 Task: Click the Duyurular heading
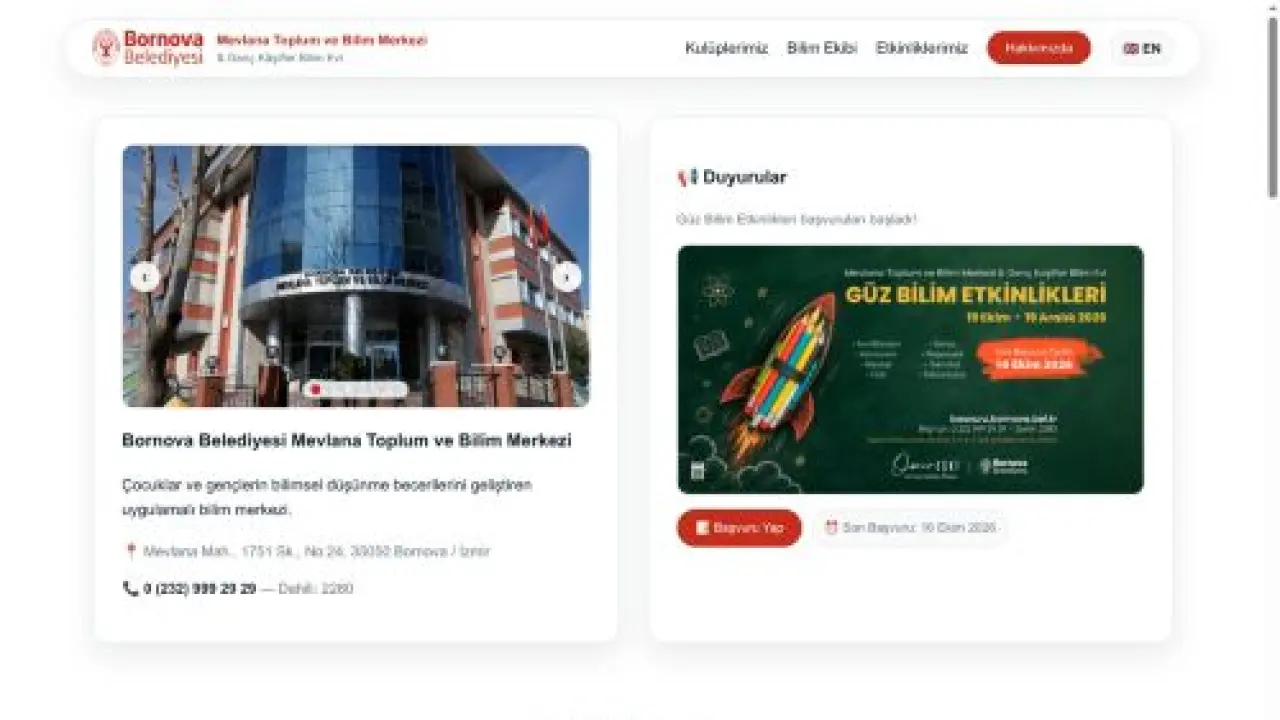coord(745,178)
